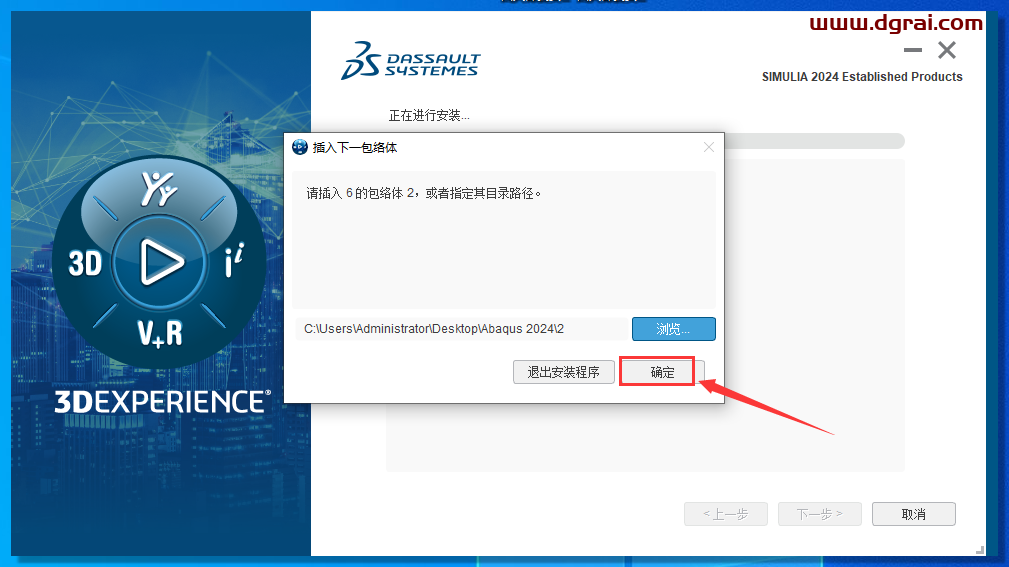Click the 正在进行安装... status text
The height and width of the screenshot is (567, 1009).
429,116
